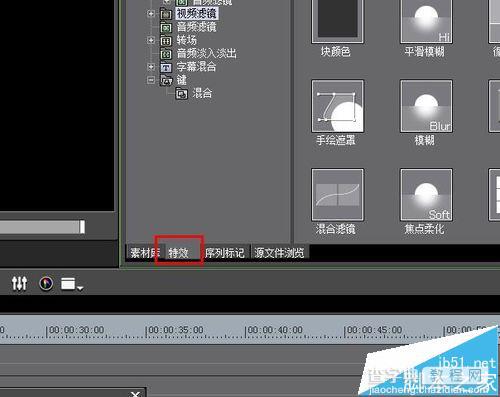Pick the 焦点柔化 Soft effect thumbnail
This screenshot has width=500, height=397.
pyautogui.click(x=426, y=195)
